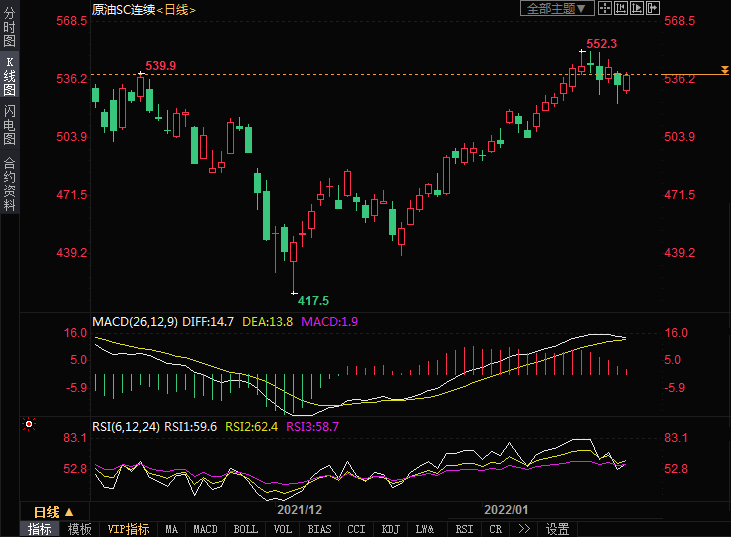Click the orange double-arrow price marker
This screenshot has width=731, height=537.
[x=724, y=71]
